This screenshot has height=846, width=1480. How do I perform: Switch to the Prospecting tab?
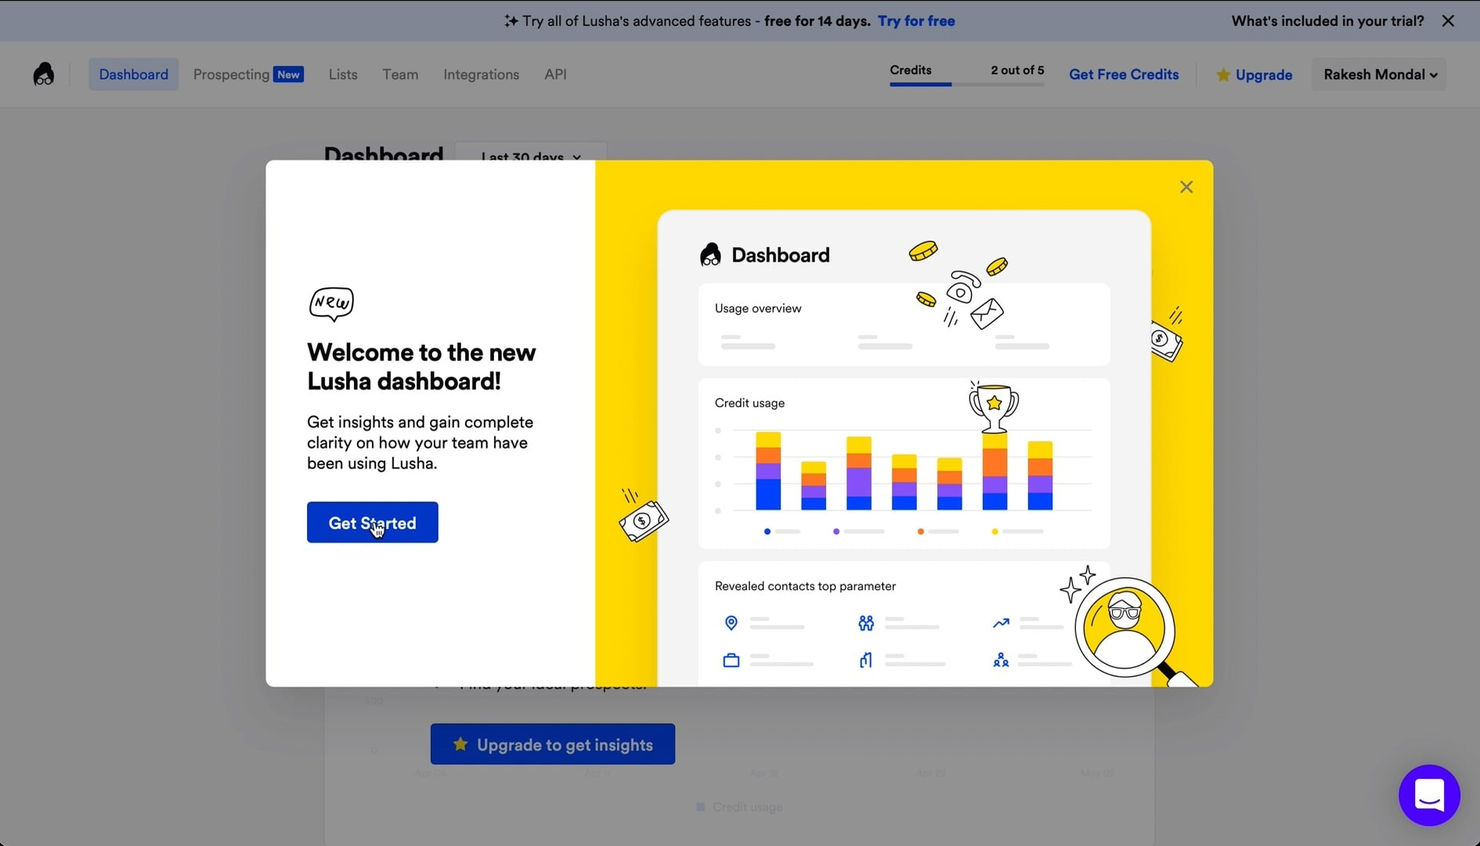[x=231, y=74]
